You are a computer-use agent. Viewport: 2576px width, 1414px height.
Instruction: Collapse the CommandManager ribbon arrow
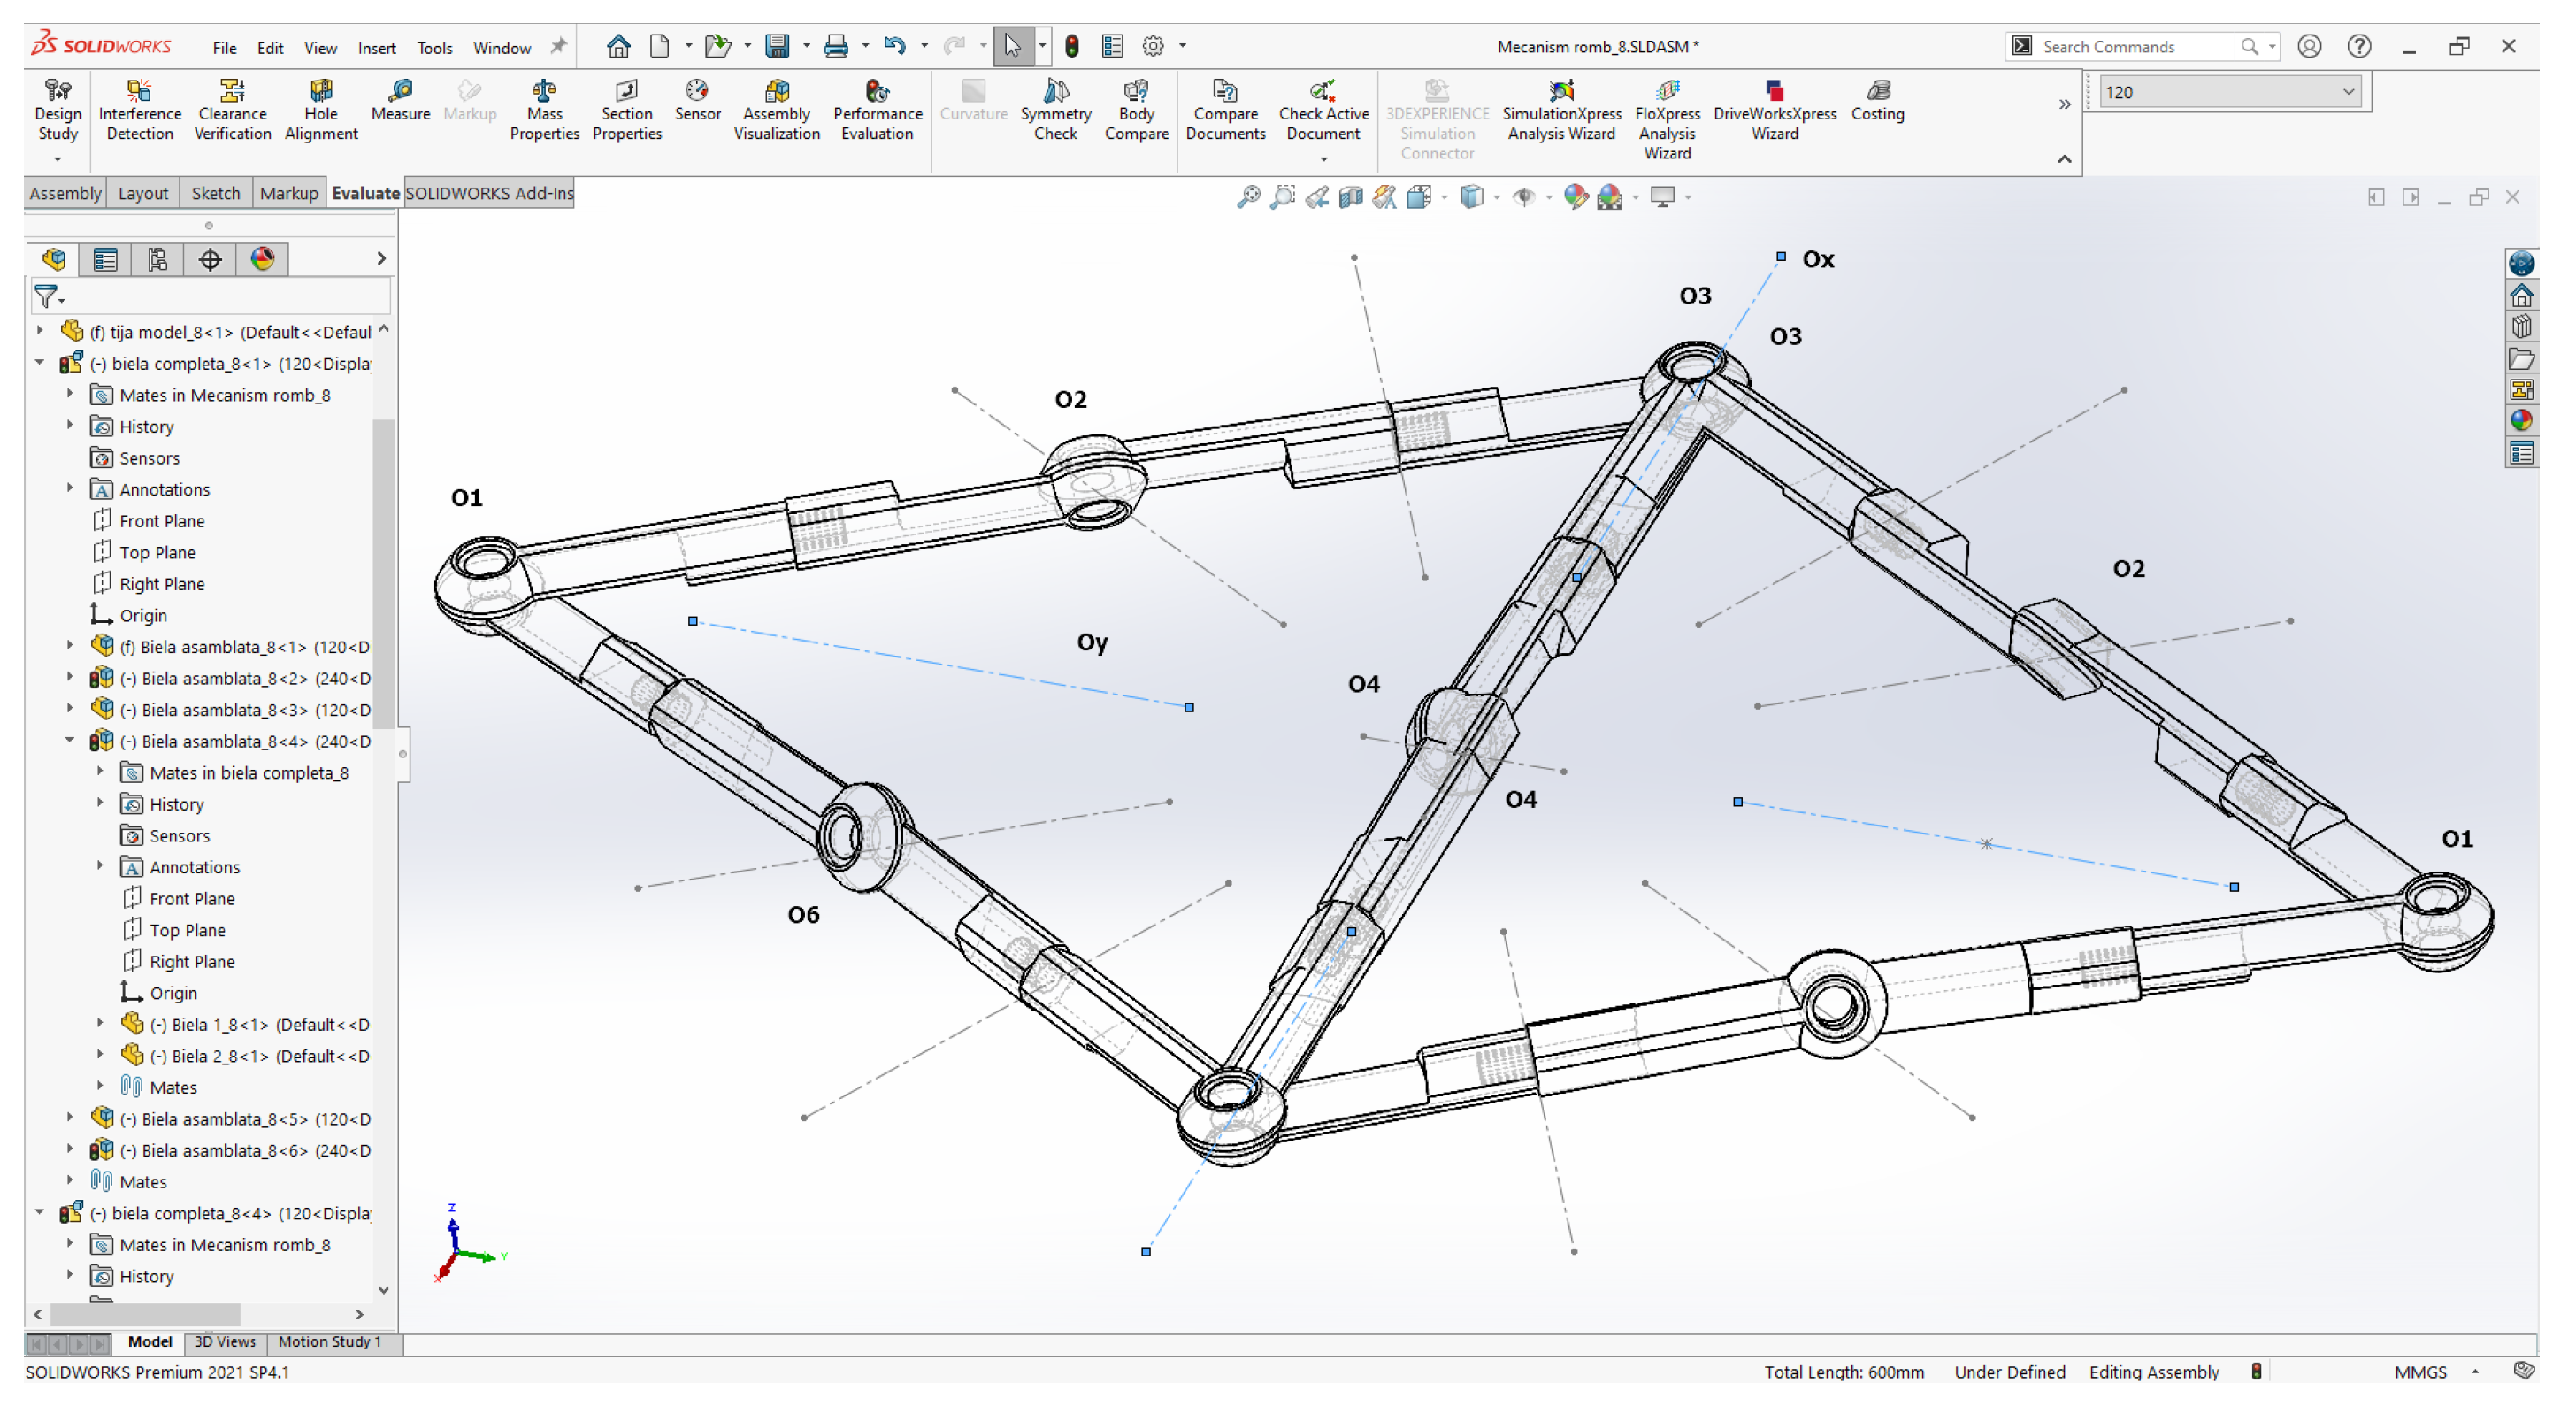2064,159
